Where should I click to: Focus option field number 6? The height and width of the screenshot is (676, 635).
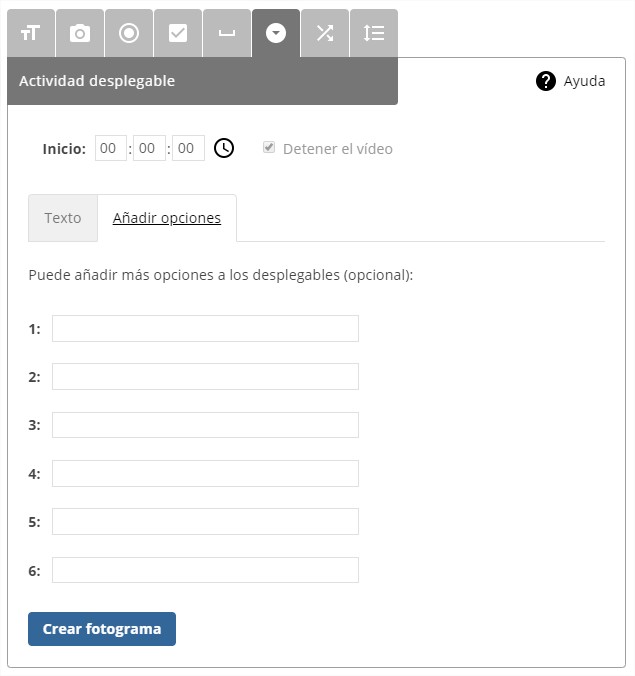[205, 570]
